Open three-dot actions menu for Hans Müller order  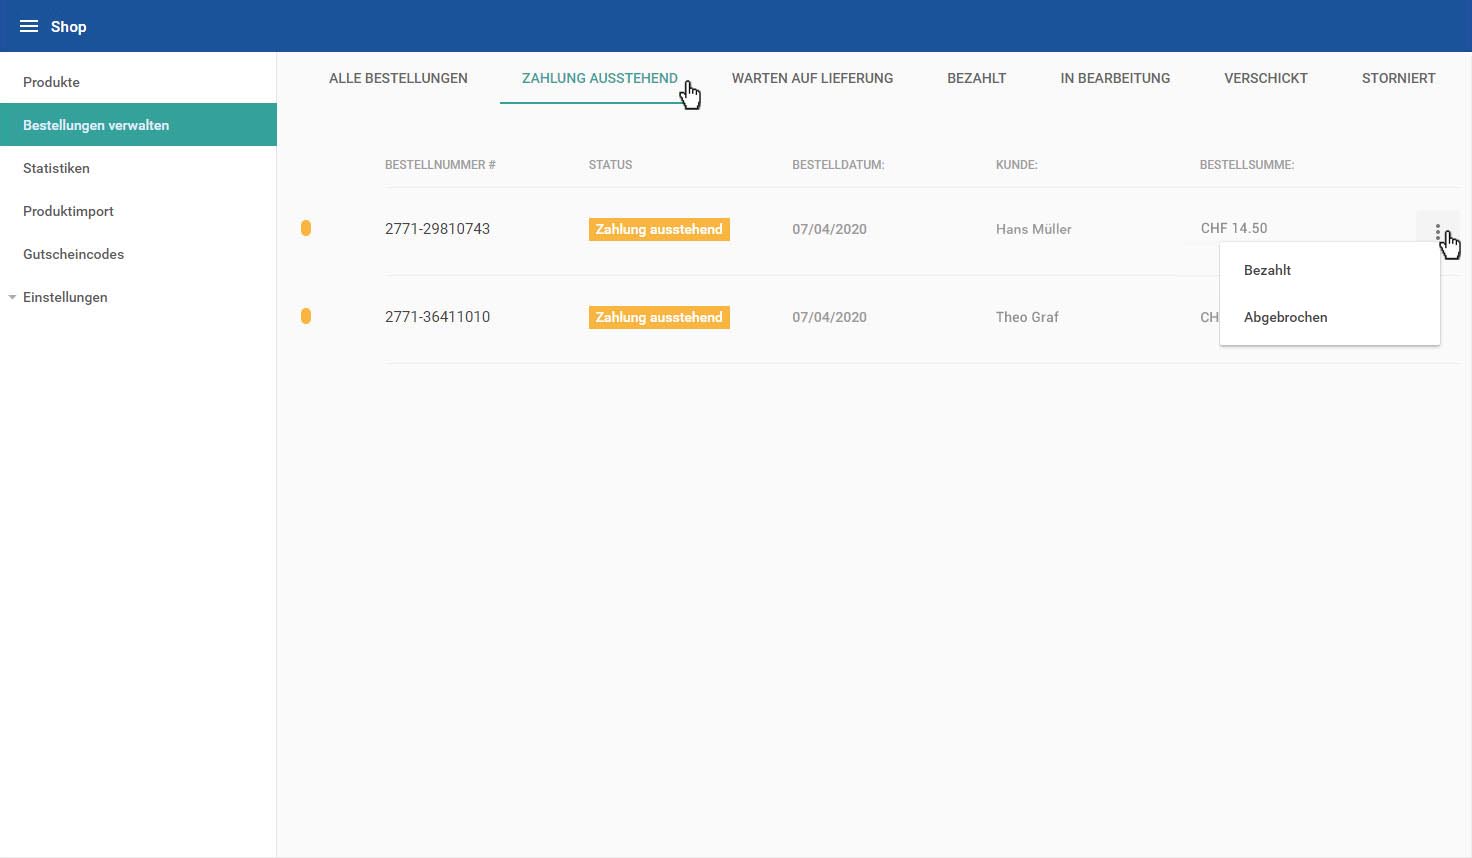[x=1438, y=232]
